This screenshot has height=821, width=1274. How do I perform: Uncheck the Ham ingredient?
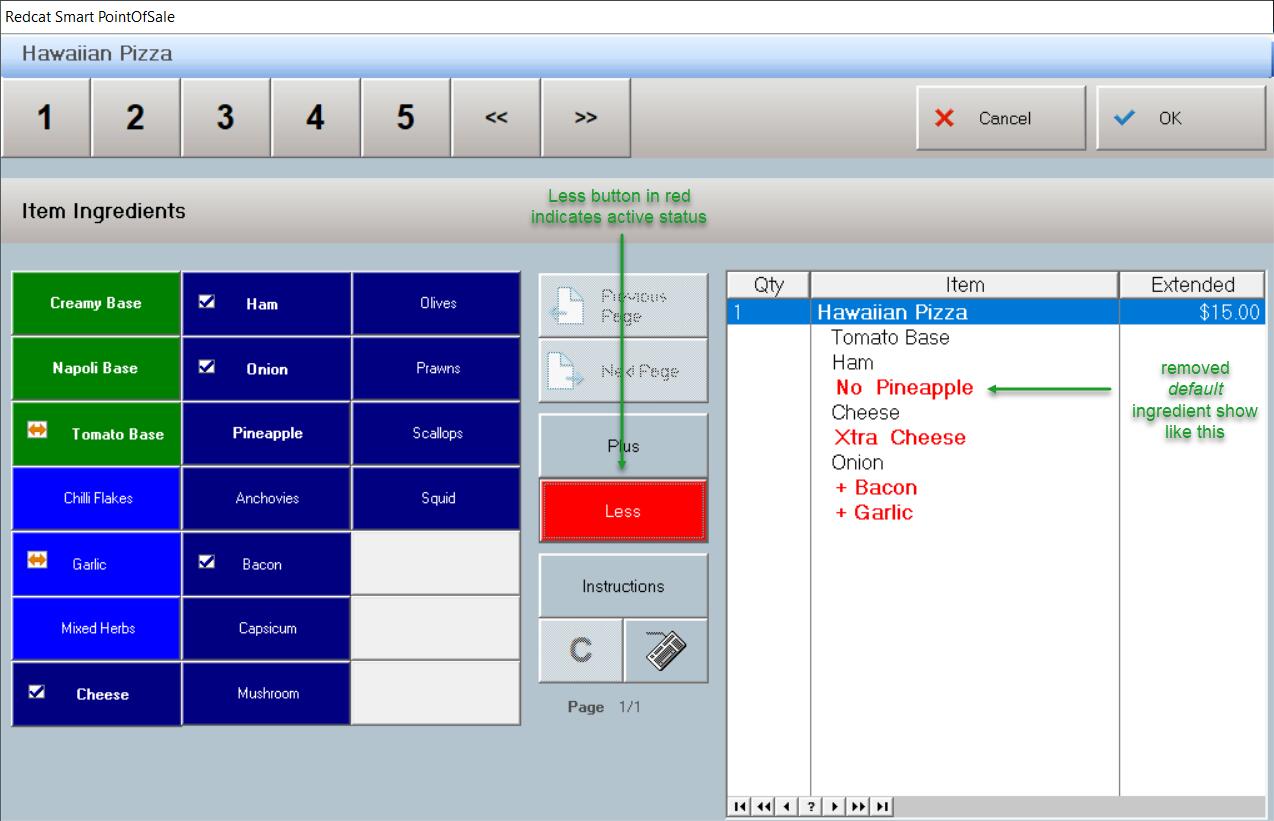pos(266,304)
